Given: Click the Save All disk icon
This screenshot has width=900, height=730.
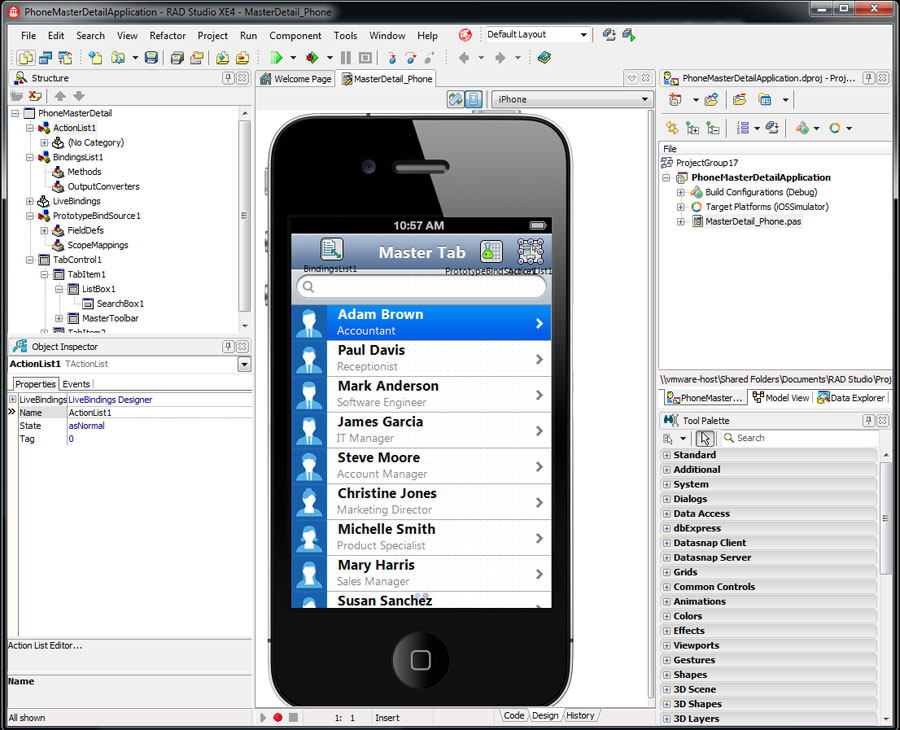Looking at the screenshot, I should click(x=177, y=57).
